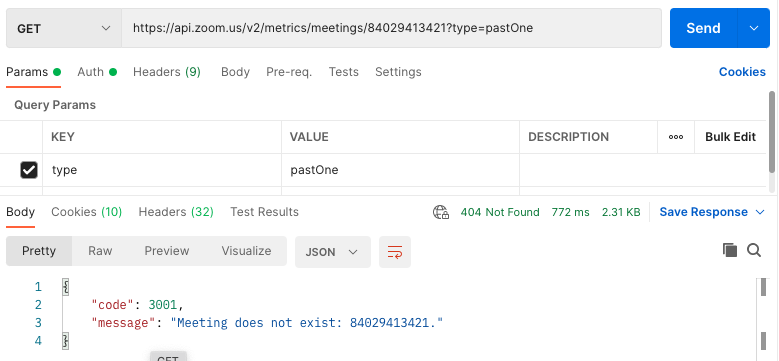The height and width of the screenshot is (361, 779).
Task: Open the request Headers (9) tab
Action: click(167, 72)
